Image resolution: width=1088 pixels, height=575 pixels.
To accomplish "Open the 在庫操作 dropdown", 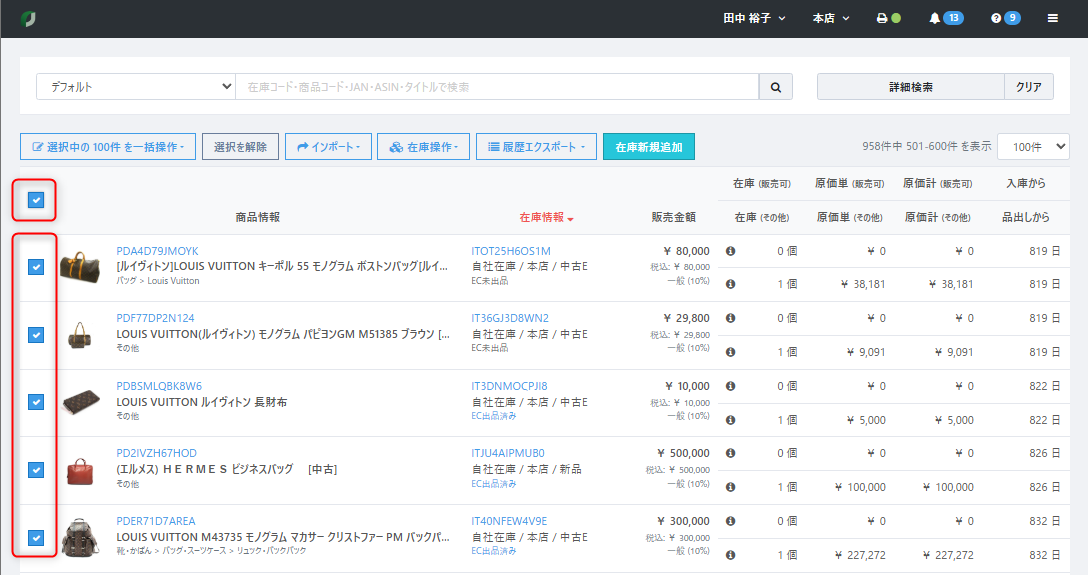I will (423, 147).
